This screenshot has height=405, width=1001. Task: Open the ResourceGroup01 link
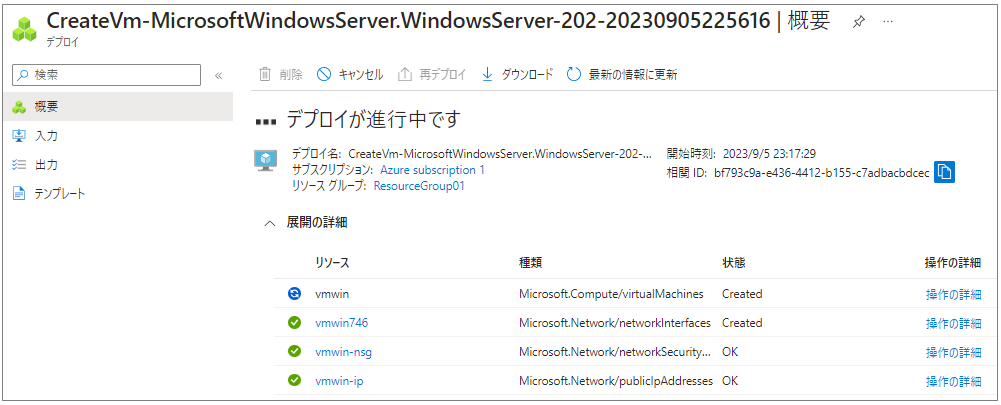(419, 186)
